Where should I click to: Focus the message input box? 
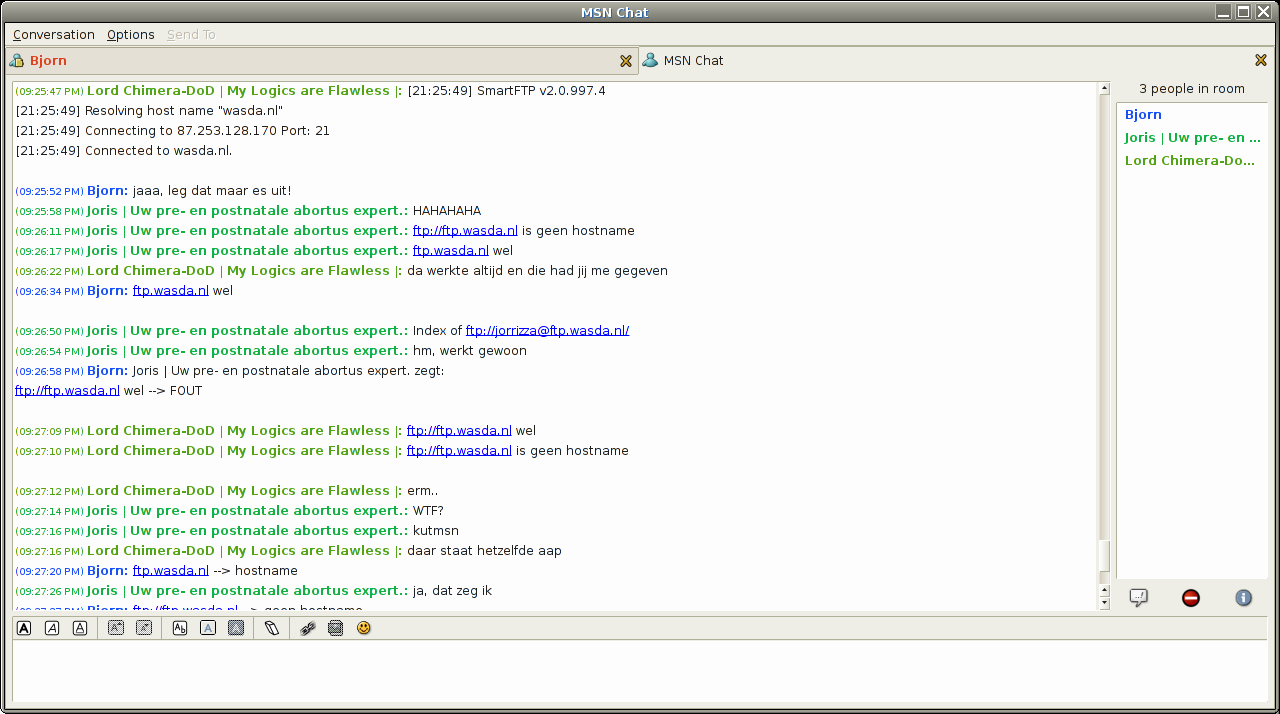click(640, 672)
